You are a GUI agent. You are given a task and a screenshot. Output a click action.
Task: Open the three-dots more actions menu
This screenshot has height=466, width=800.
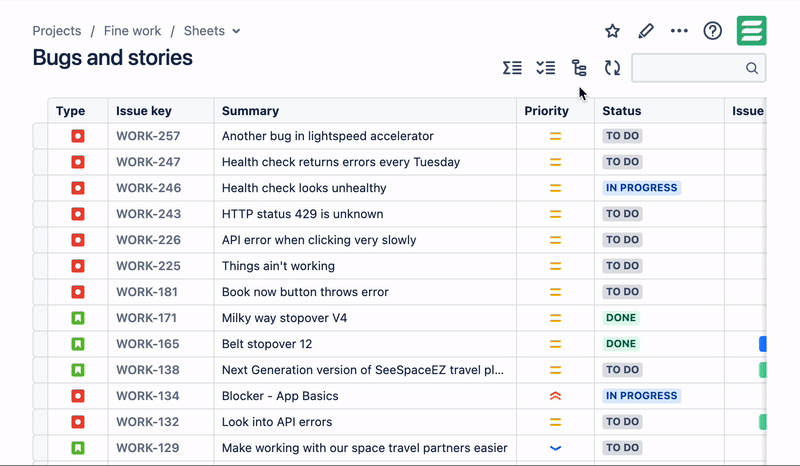pyautogui.click(x=679, y=31)
